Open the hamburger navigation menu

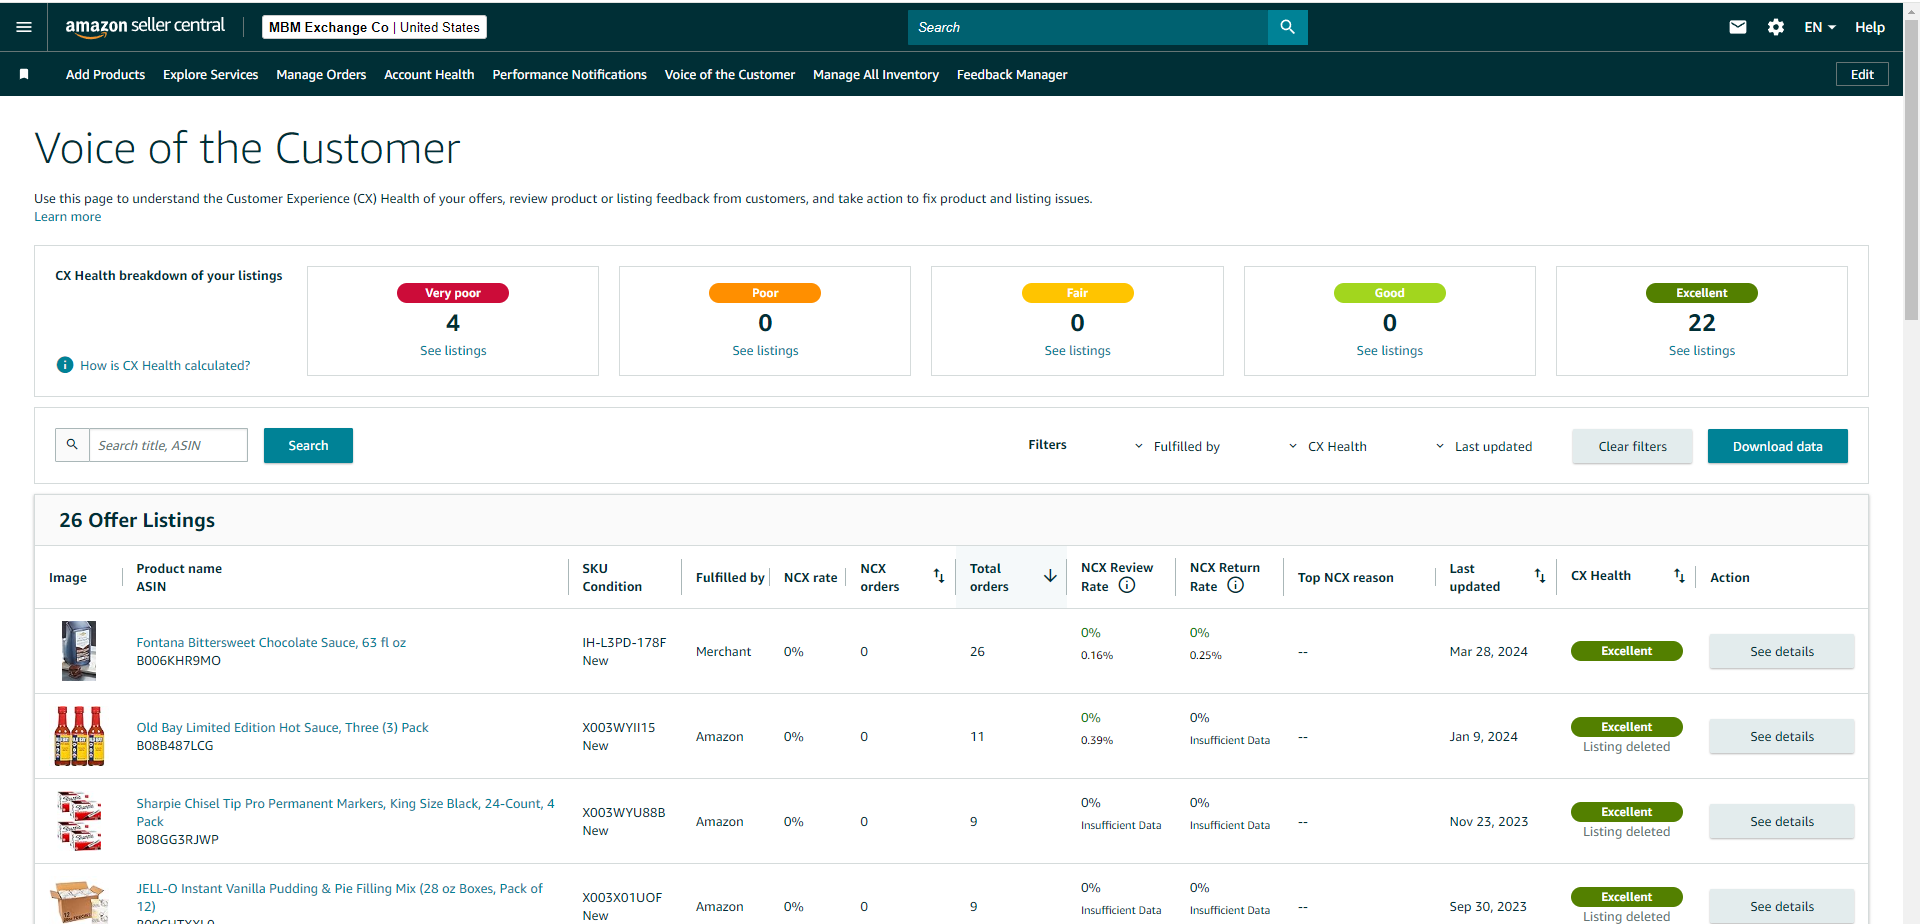coord(24,27)
